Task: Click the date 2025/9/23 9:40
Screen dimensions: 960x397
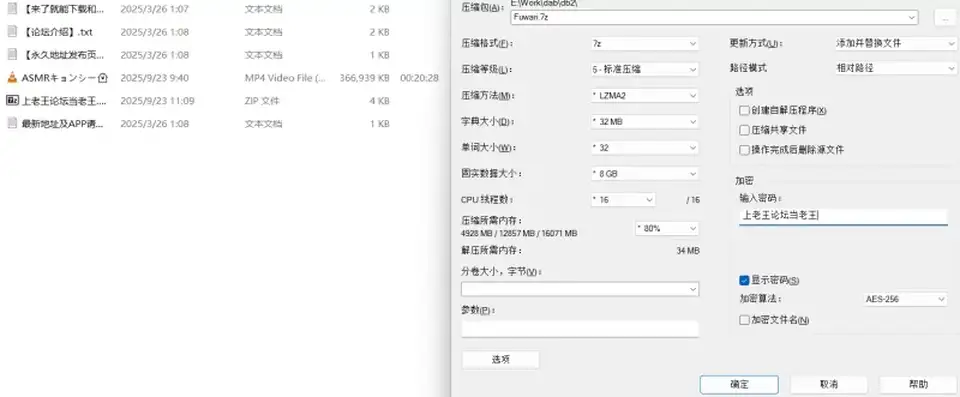Action: point(154,78)
